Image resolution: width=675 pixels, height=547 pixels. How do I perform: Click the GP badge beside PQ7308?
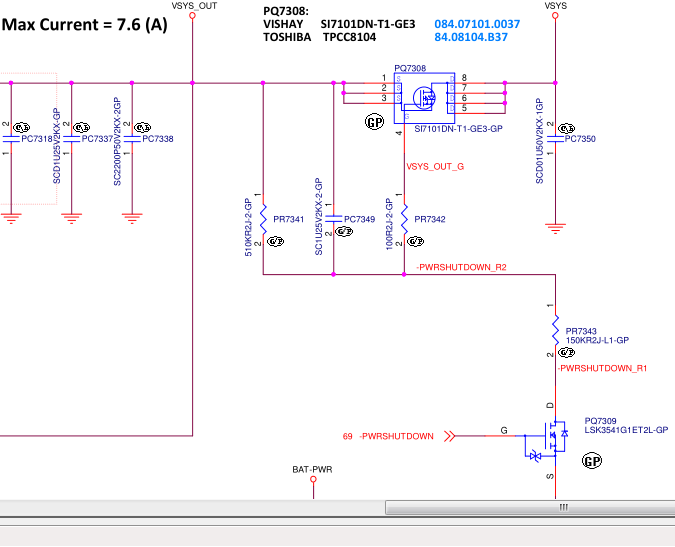point(375,122)
